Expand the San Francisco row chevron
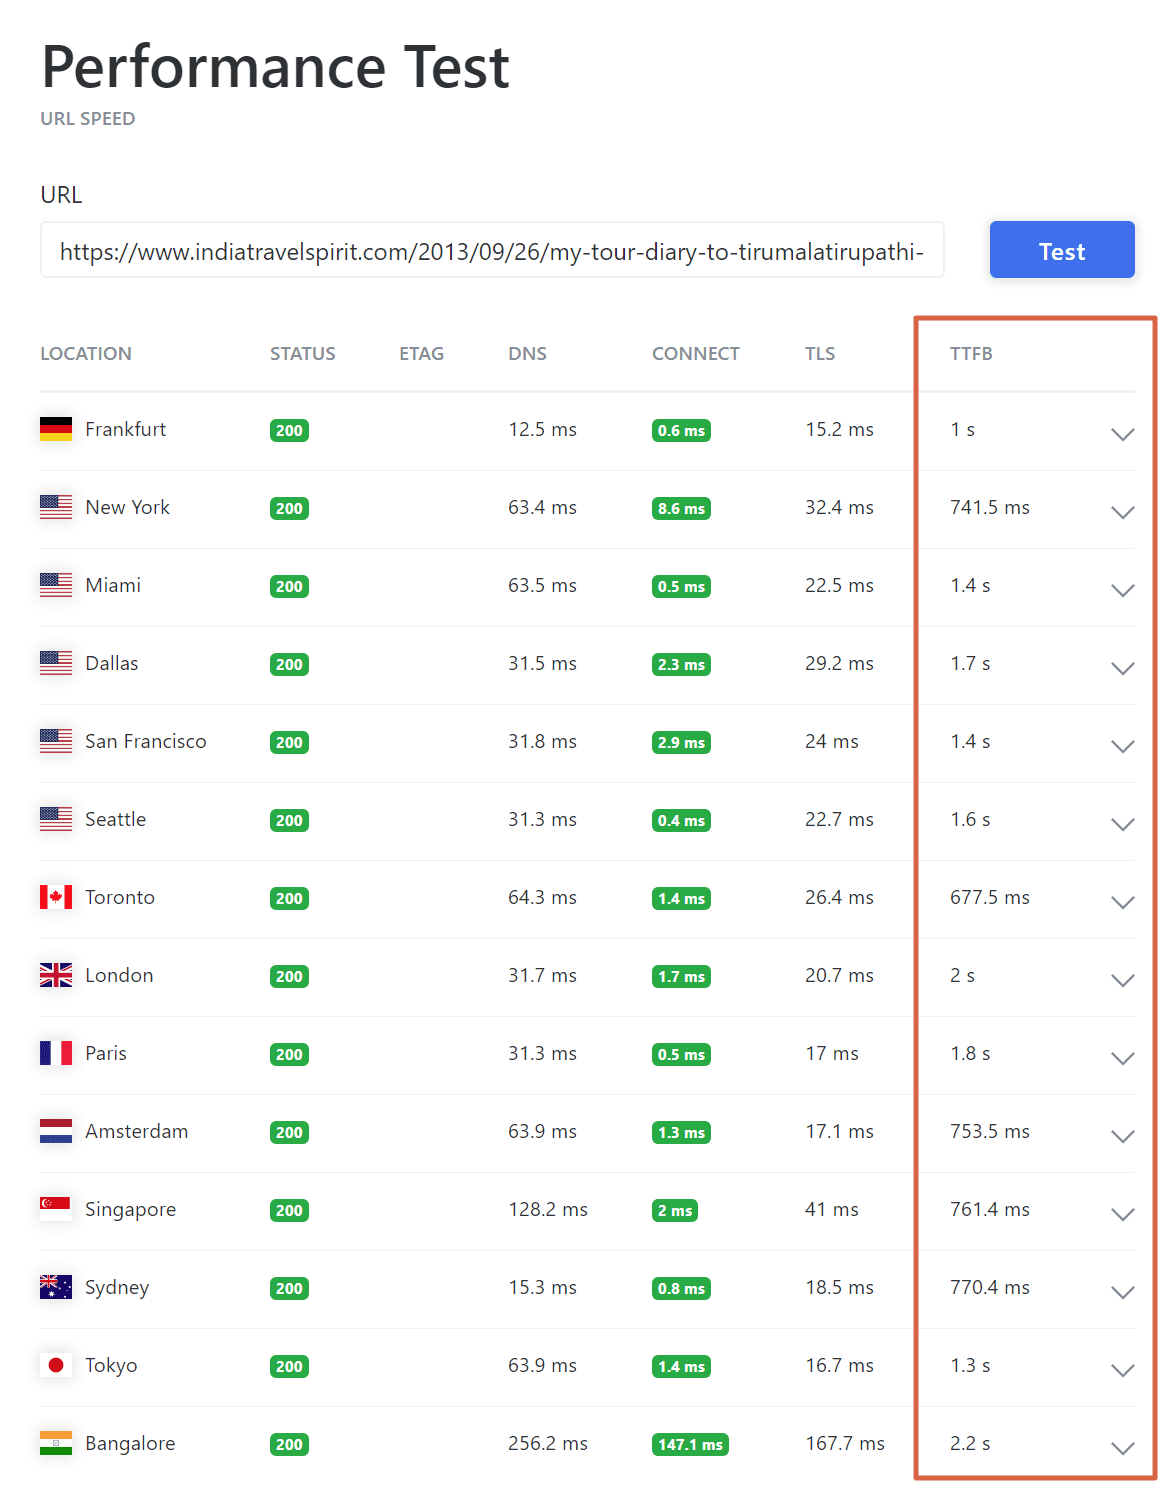This screenshot has height=1493, width=1169. [x=1122, y=746]
